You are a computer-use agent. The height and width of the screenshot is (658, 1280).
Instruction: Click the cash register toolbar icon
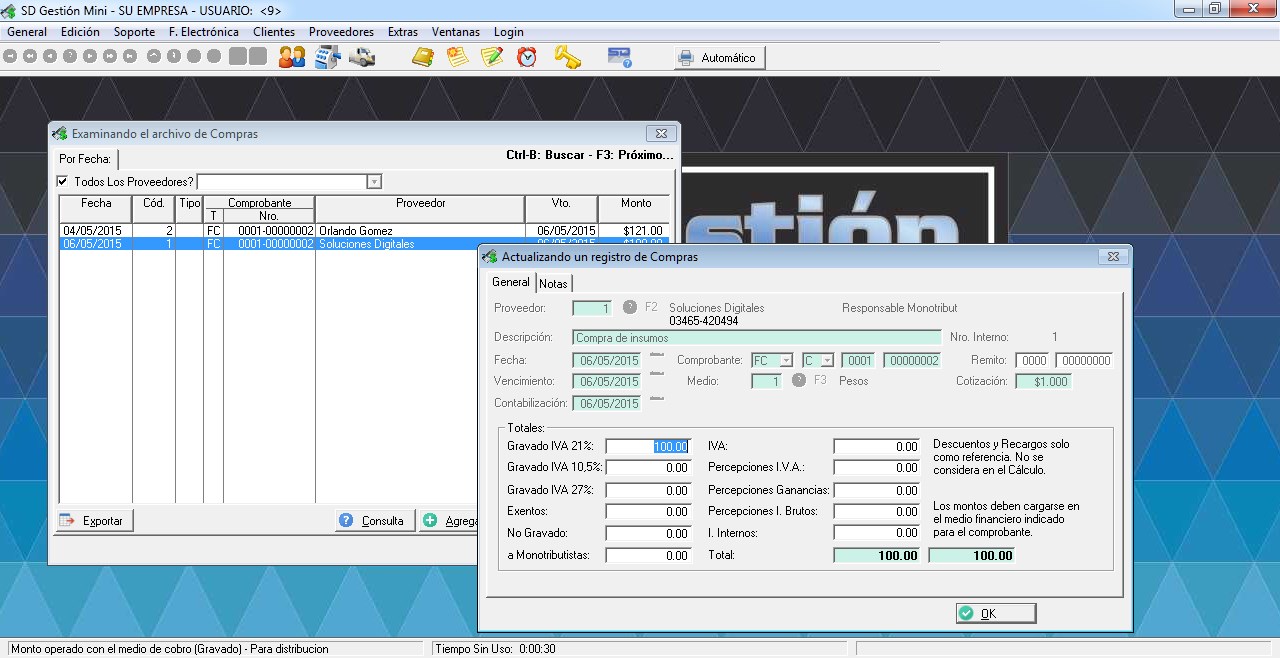327,57
